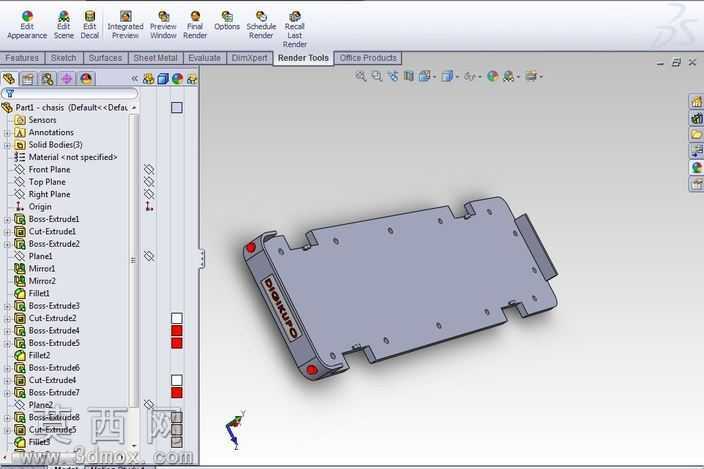Click the Appearances column header icon
Viewport: 704px width, 469px height.
(177, 79)
